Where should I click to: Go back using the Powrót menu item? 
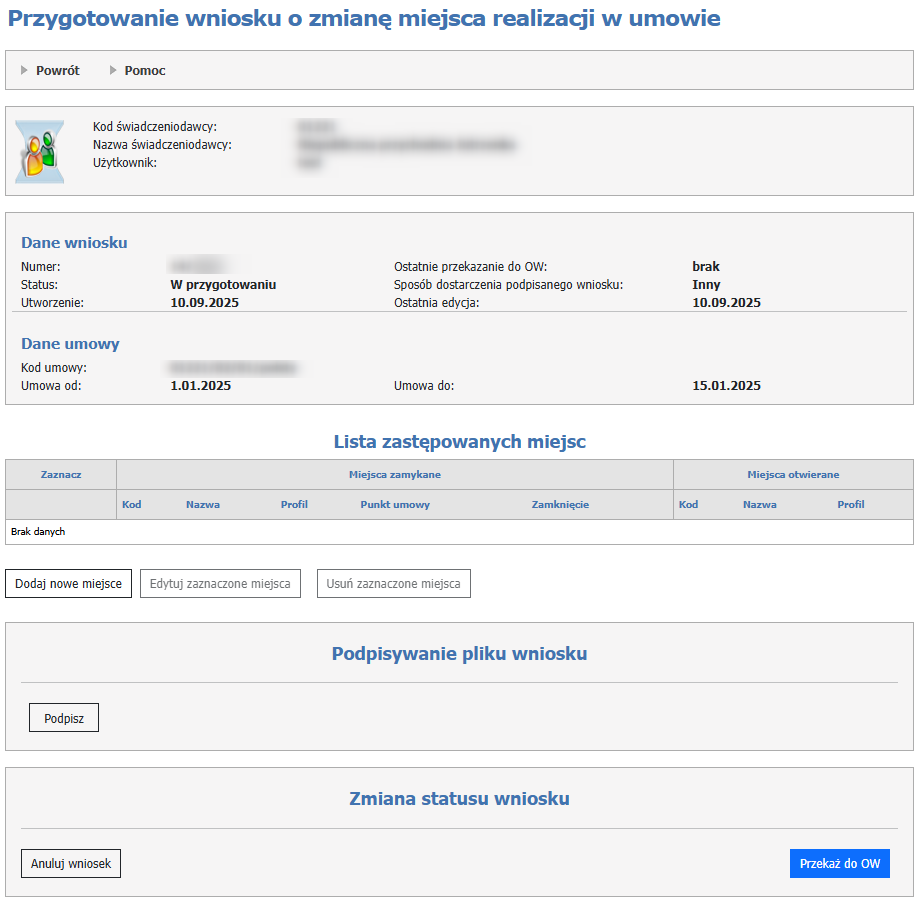pos(57,71)
